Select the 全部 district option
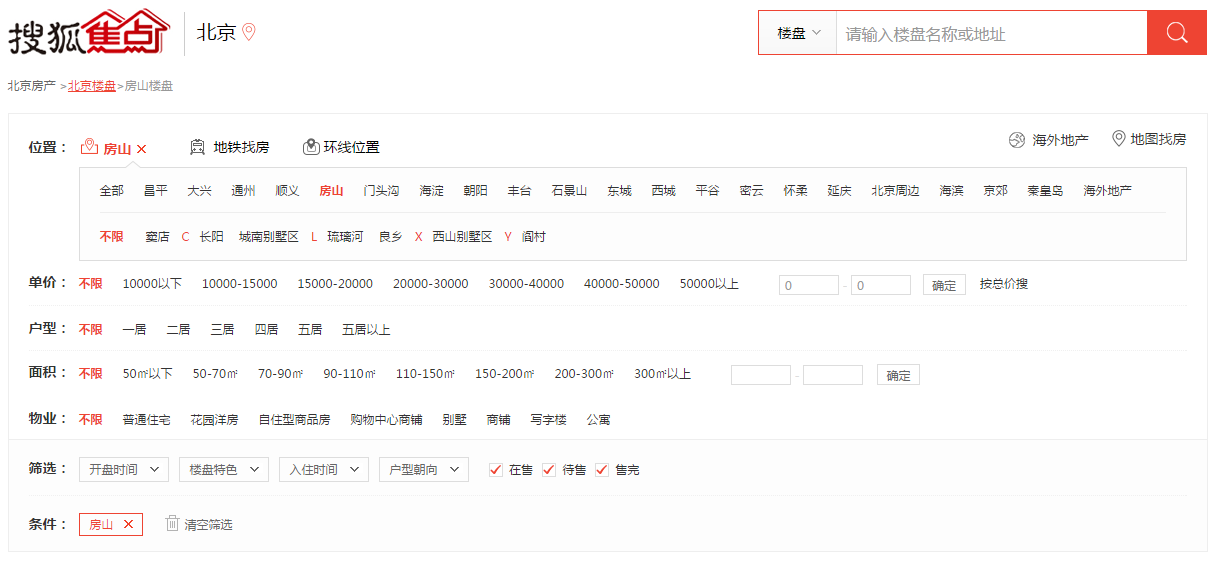Screen dimensions: 1215x562 click(x=112, y=190)
